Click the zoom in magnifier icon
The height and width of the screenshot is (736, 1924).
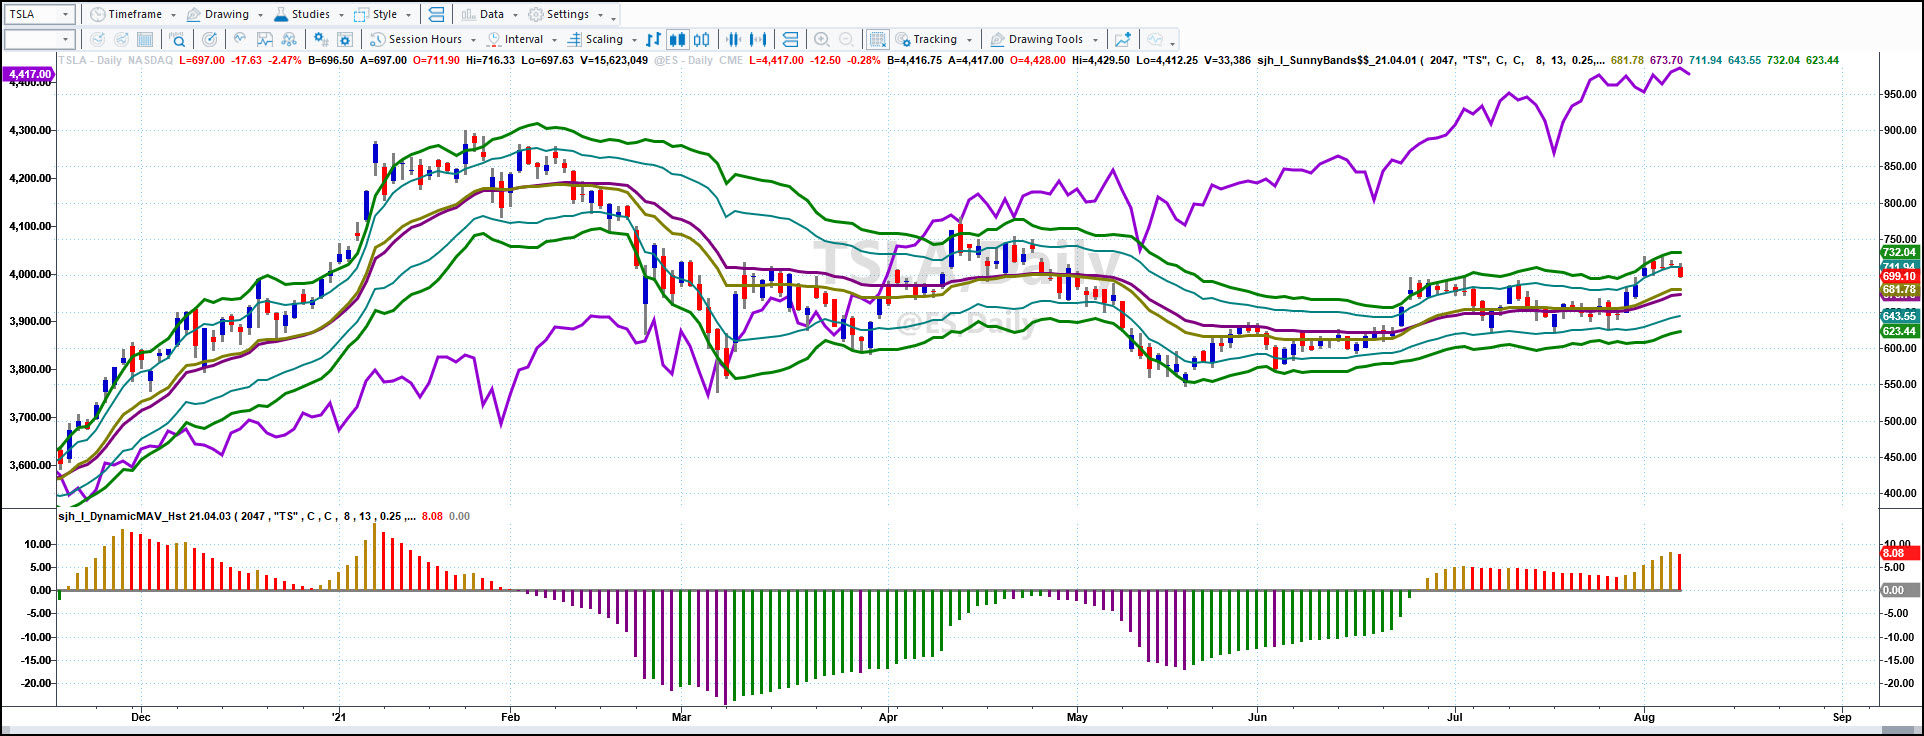[821, 39]
